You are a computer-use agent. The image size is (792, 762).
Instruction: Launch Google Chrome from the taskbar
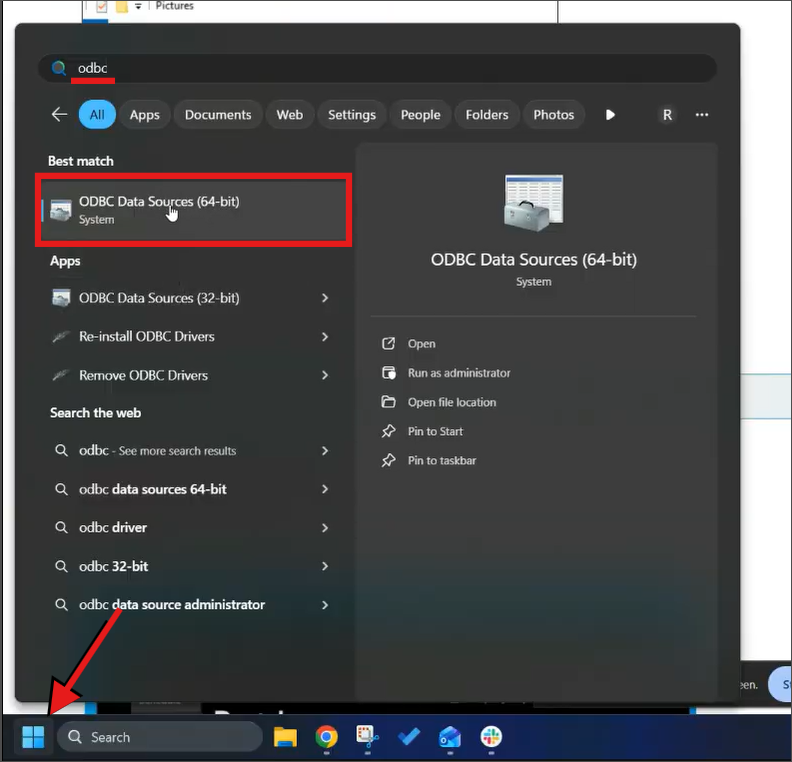[x=326, y=737]
